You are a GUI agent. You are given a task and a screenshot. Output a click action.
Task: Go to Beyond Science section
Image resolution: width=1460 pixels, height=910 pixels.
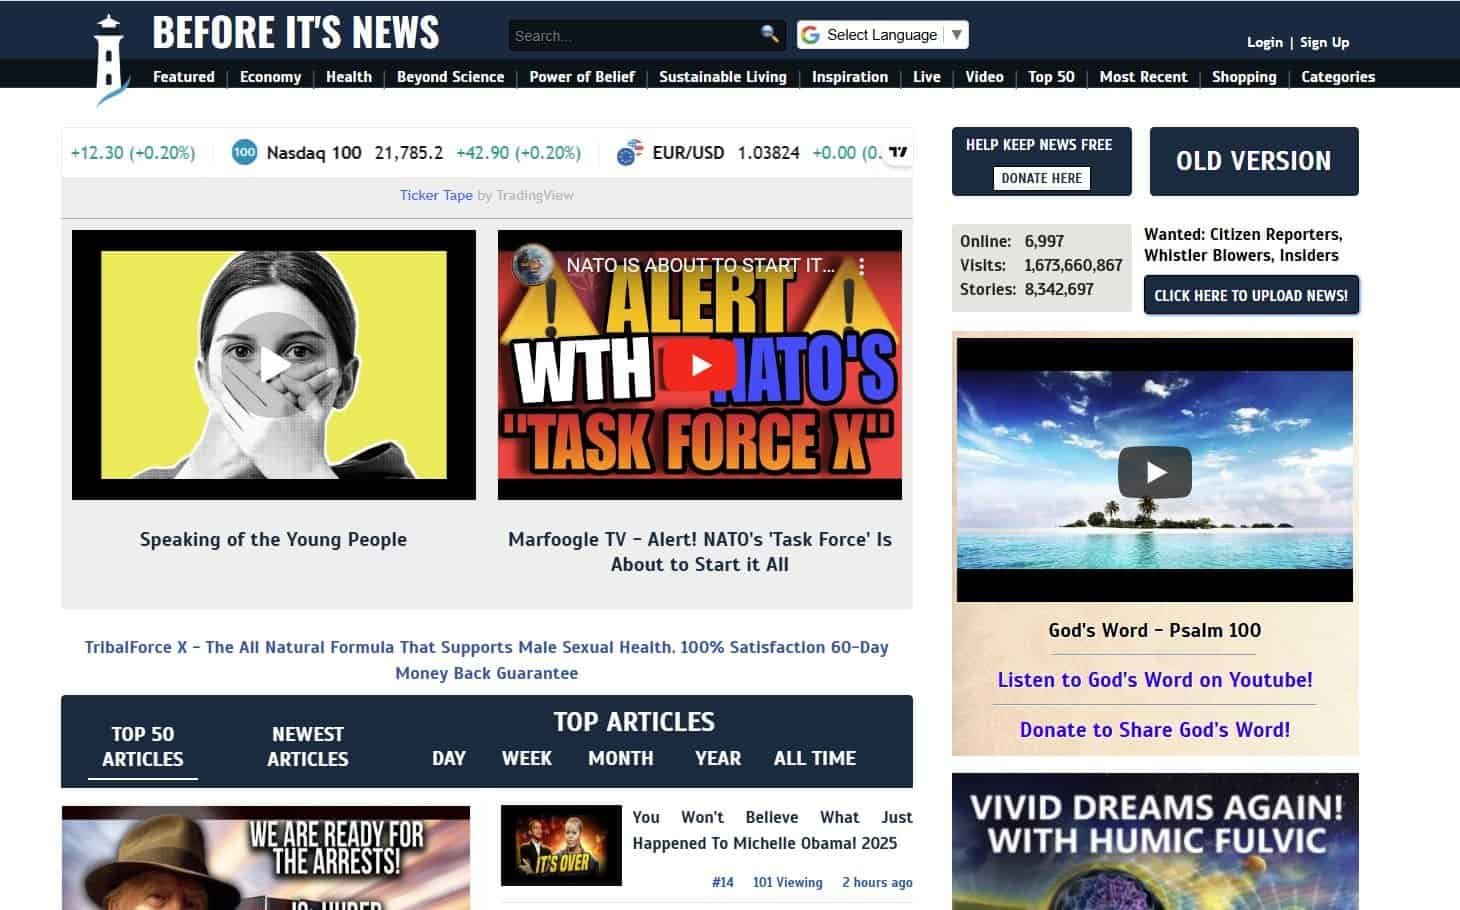[450, 77]
